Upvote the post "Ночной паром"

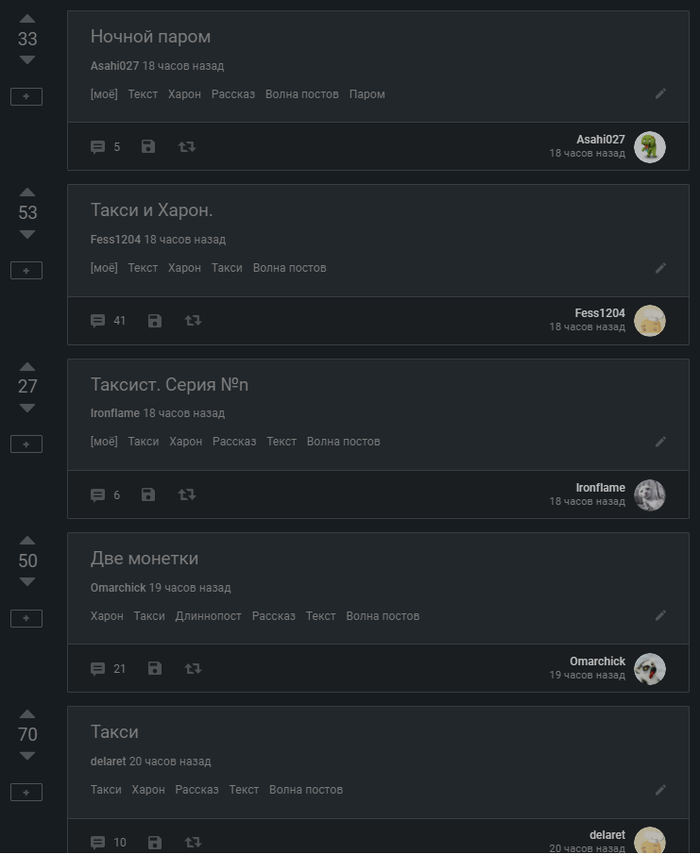(27, 19)
